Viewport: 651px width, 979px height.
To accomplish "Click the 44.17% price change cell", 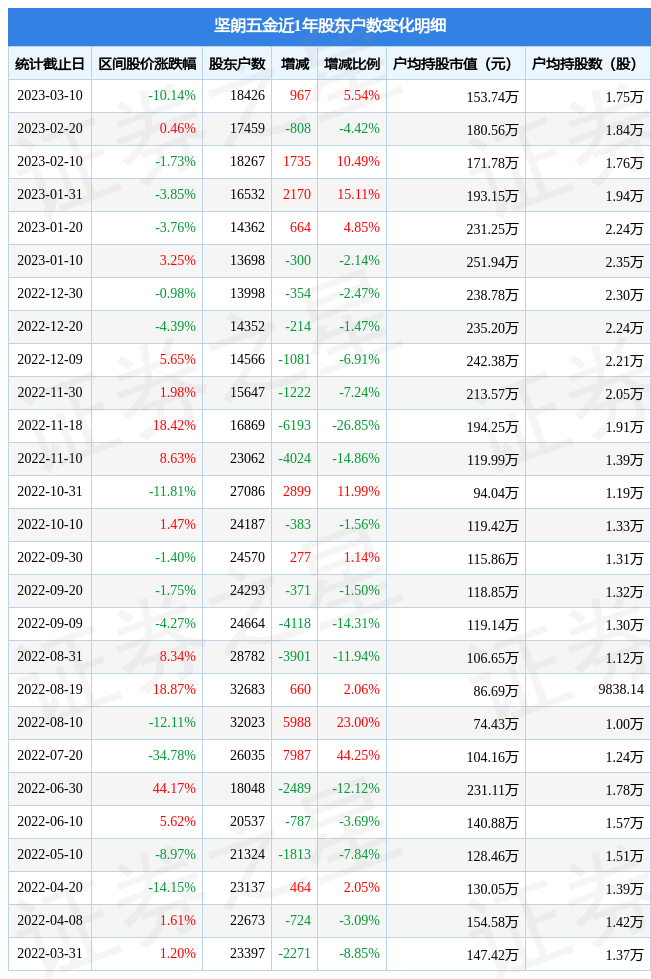I will pos(174,788).
